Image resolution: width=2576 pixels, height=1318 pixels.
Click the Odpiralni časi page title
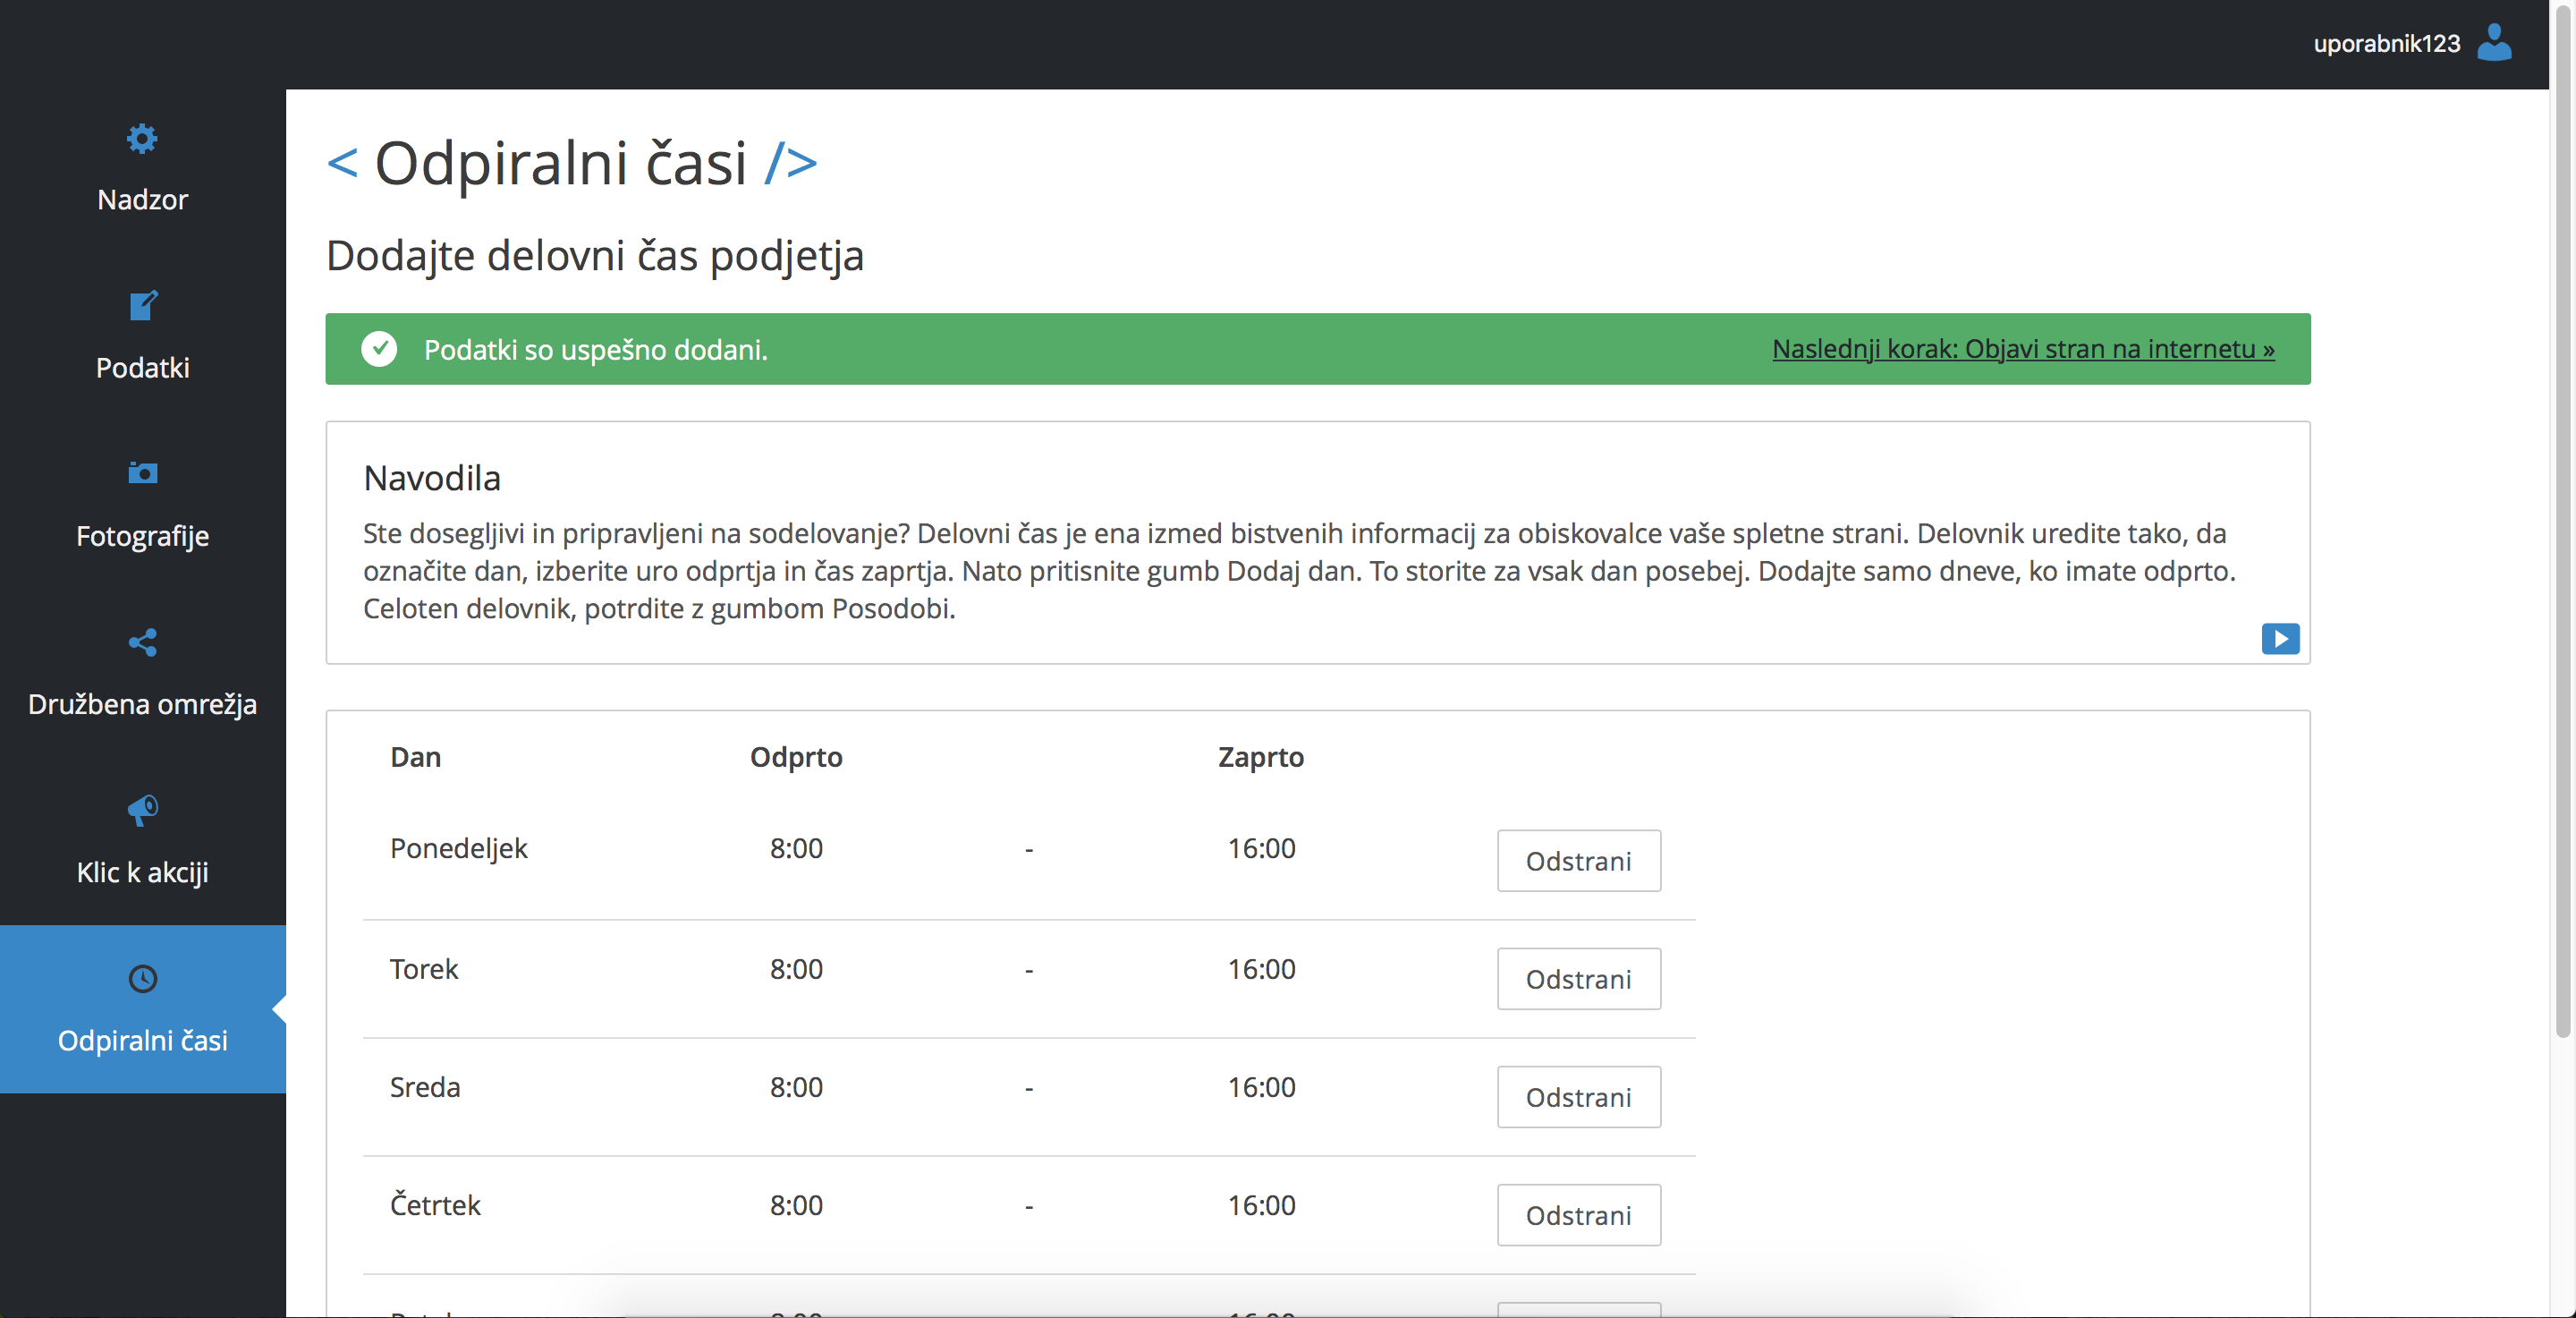561,163
